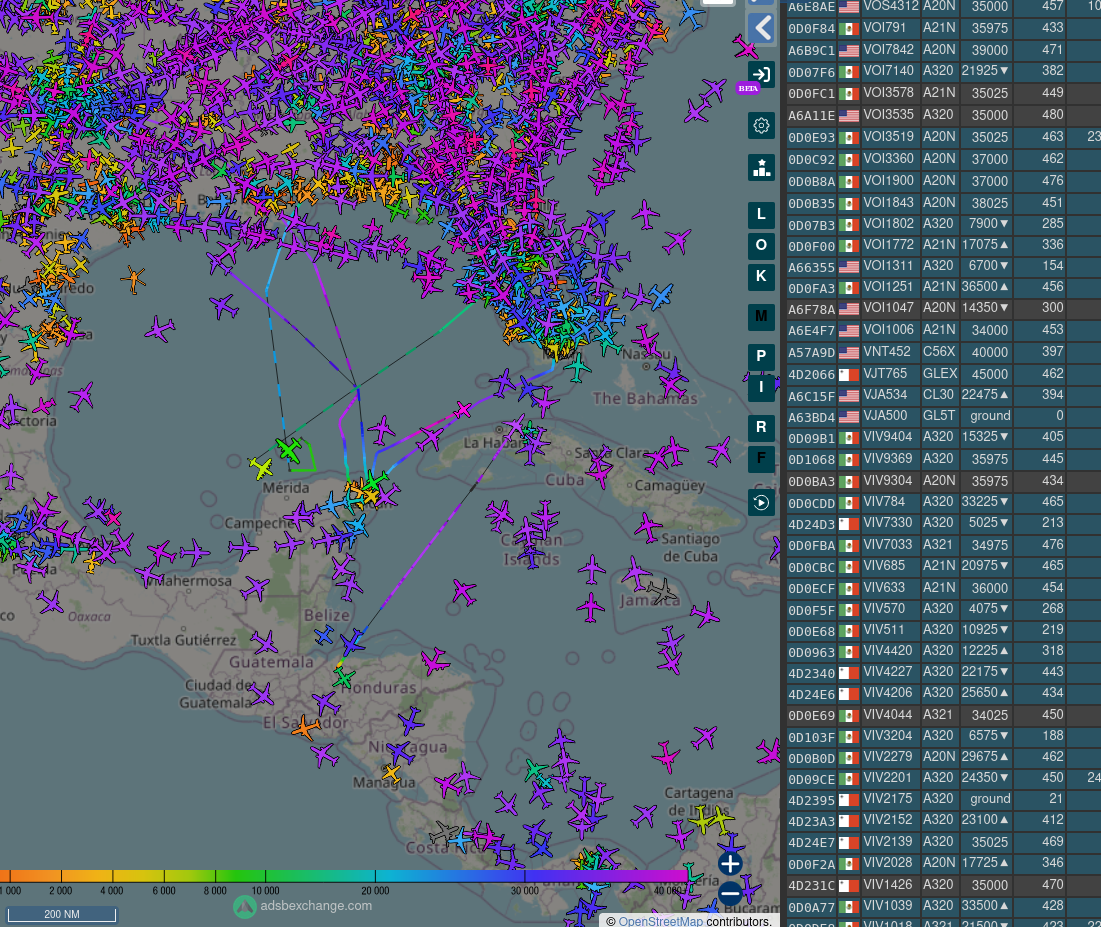The image size is (1101, 927).
Task: Select the yellow aircraft west of Mérida
Action: click(x=261, y=467)
